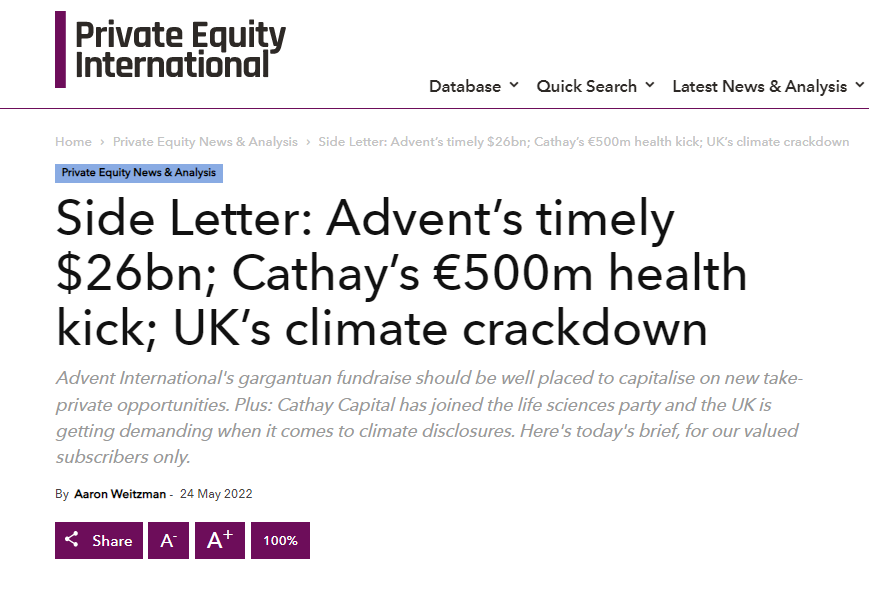
Task: Expand the Database menu chevron
Action: point(514,85)
